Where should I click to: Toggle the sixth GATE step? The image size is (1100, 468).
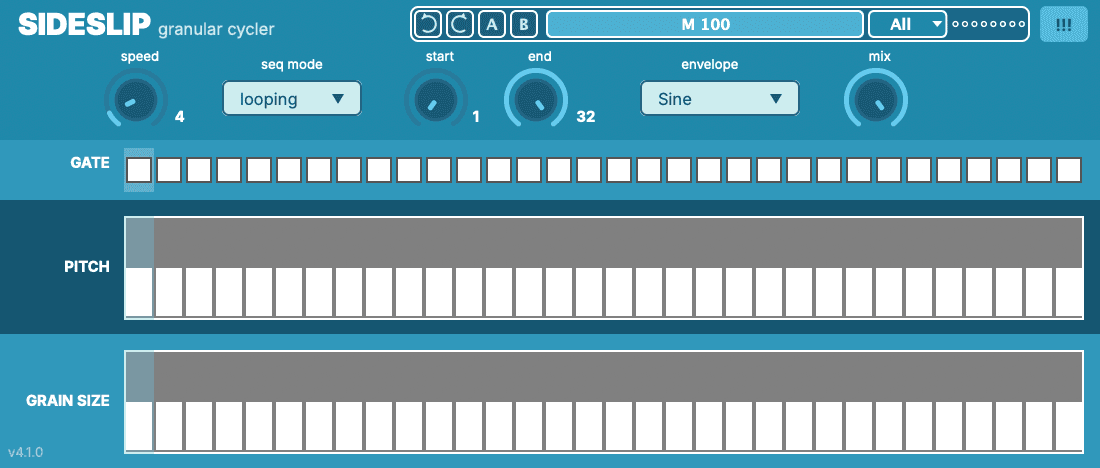tap(289, 170)
